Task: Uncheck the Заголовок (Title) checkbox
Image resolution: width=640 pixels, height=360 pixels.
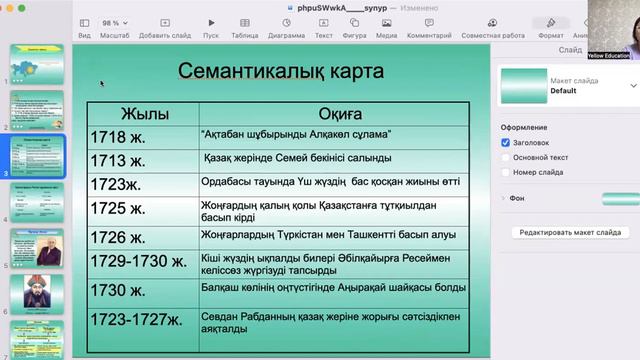Action: (x=505, y=142)
